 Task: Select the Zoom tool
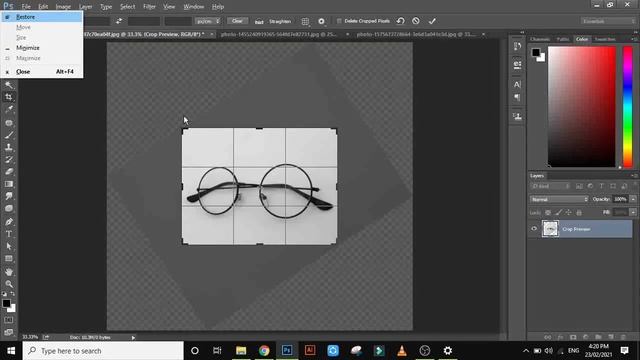point(9,284)
